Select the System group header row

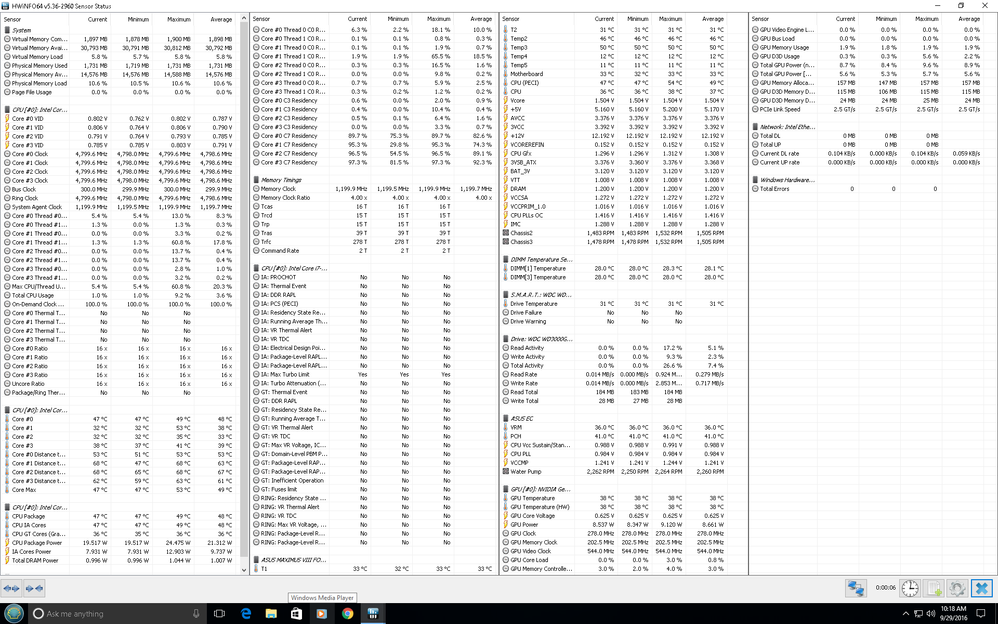click(x=120, y=30)
